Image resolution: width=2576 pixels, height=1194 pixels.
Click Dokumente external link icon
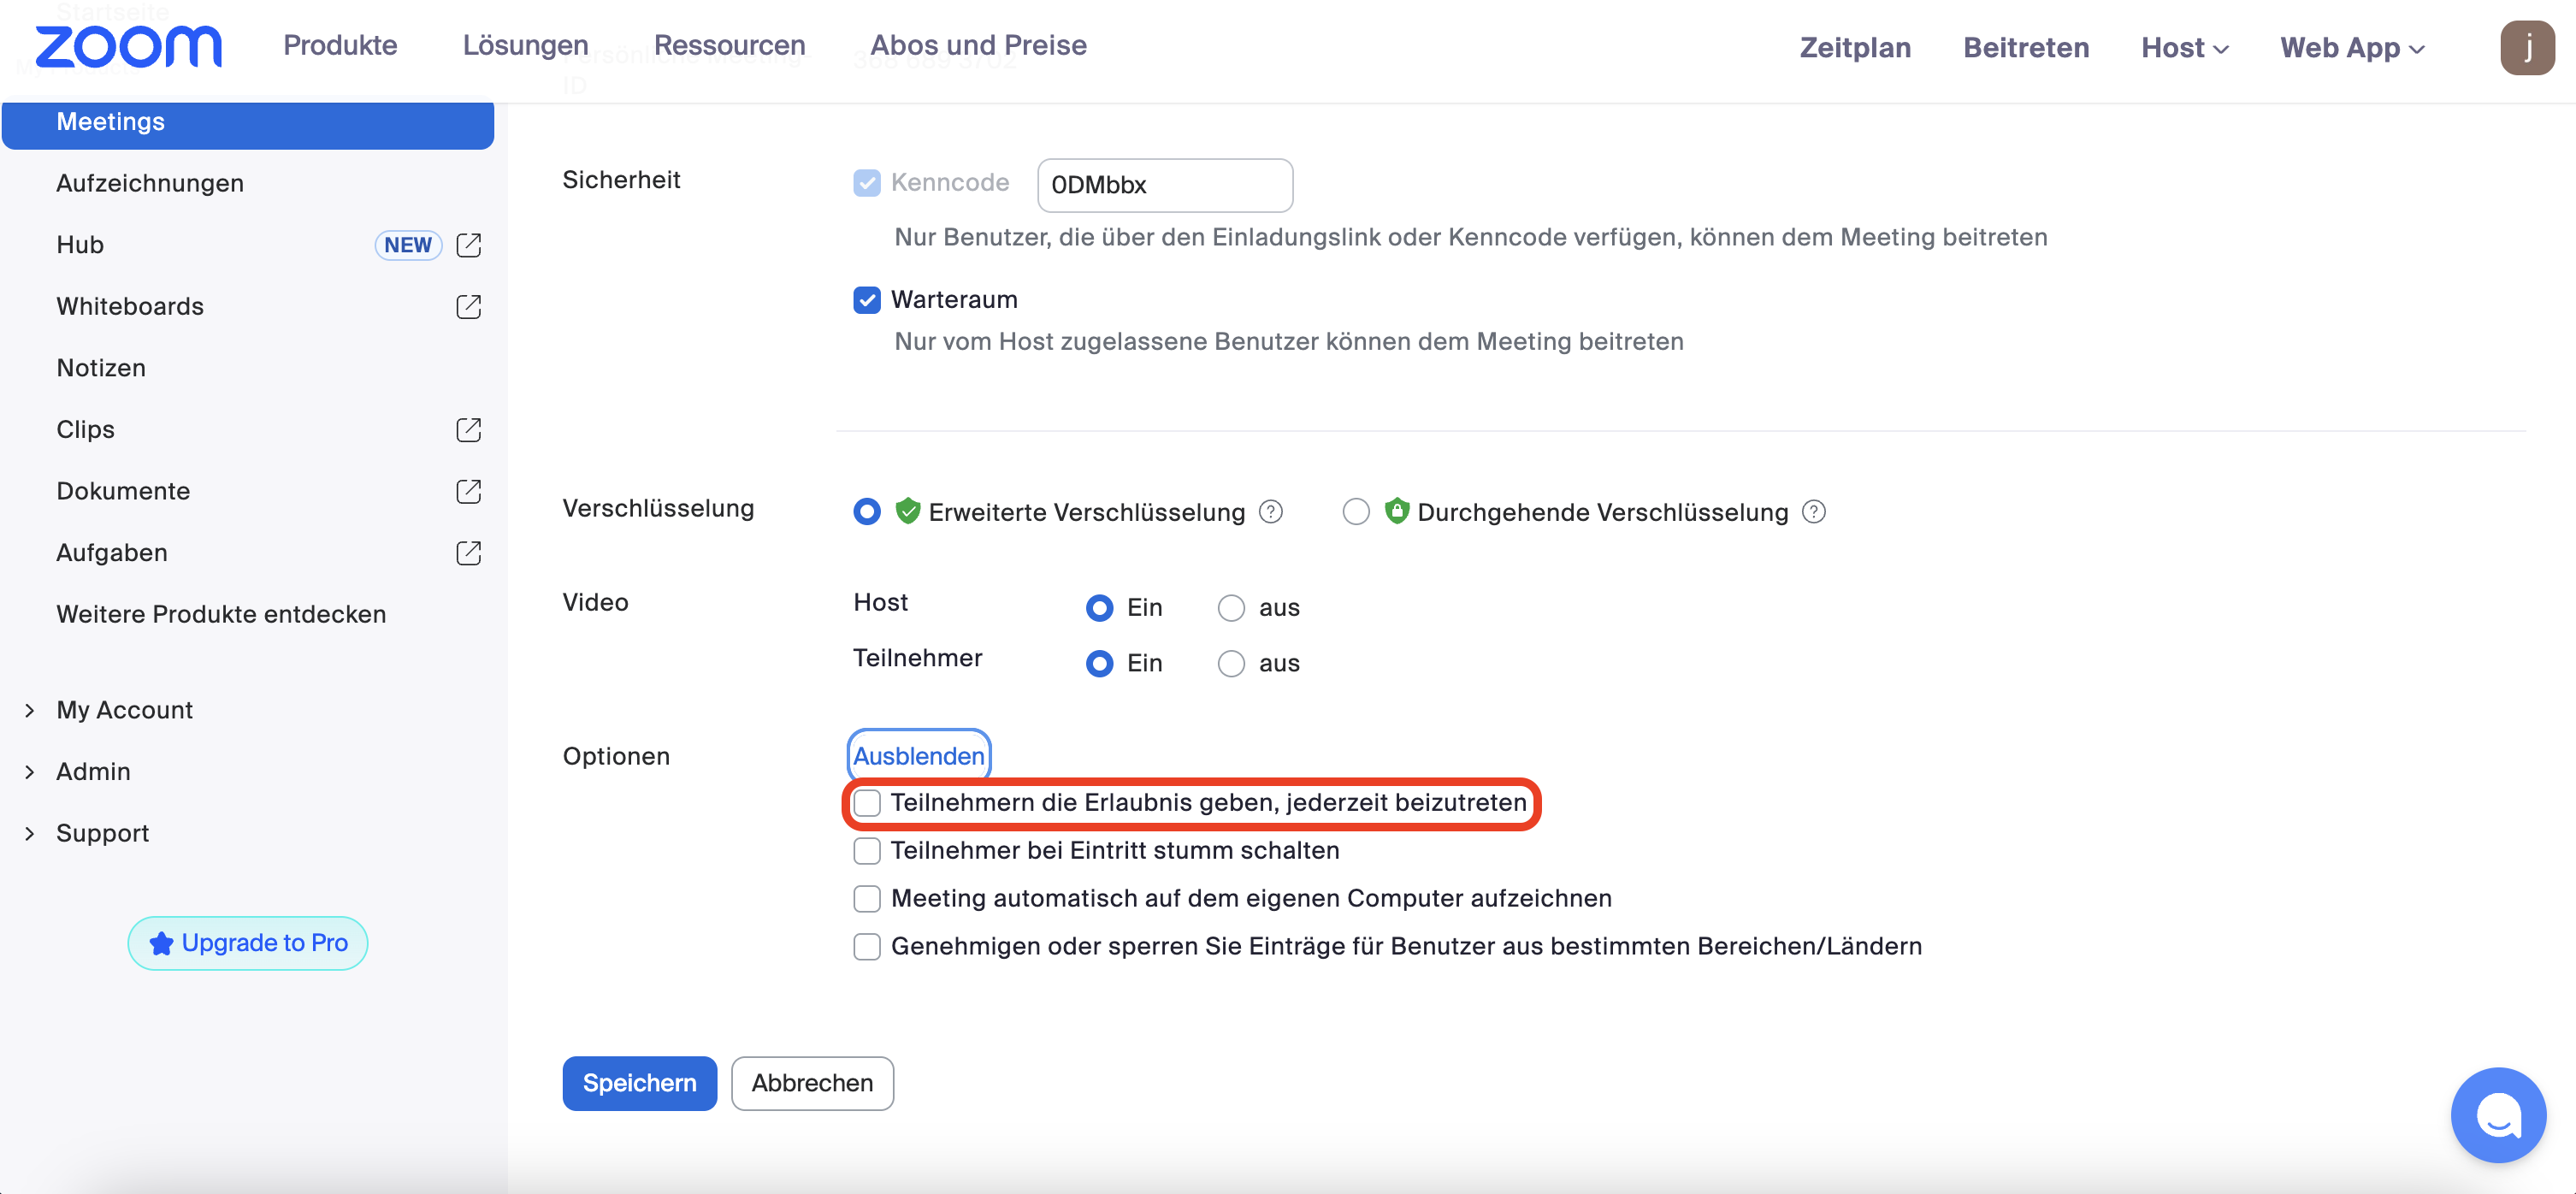(468, 491)
